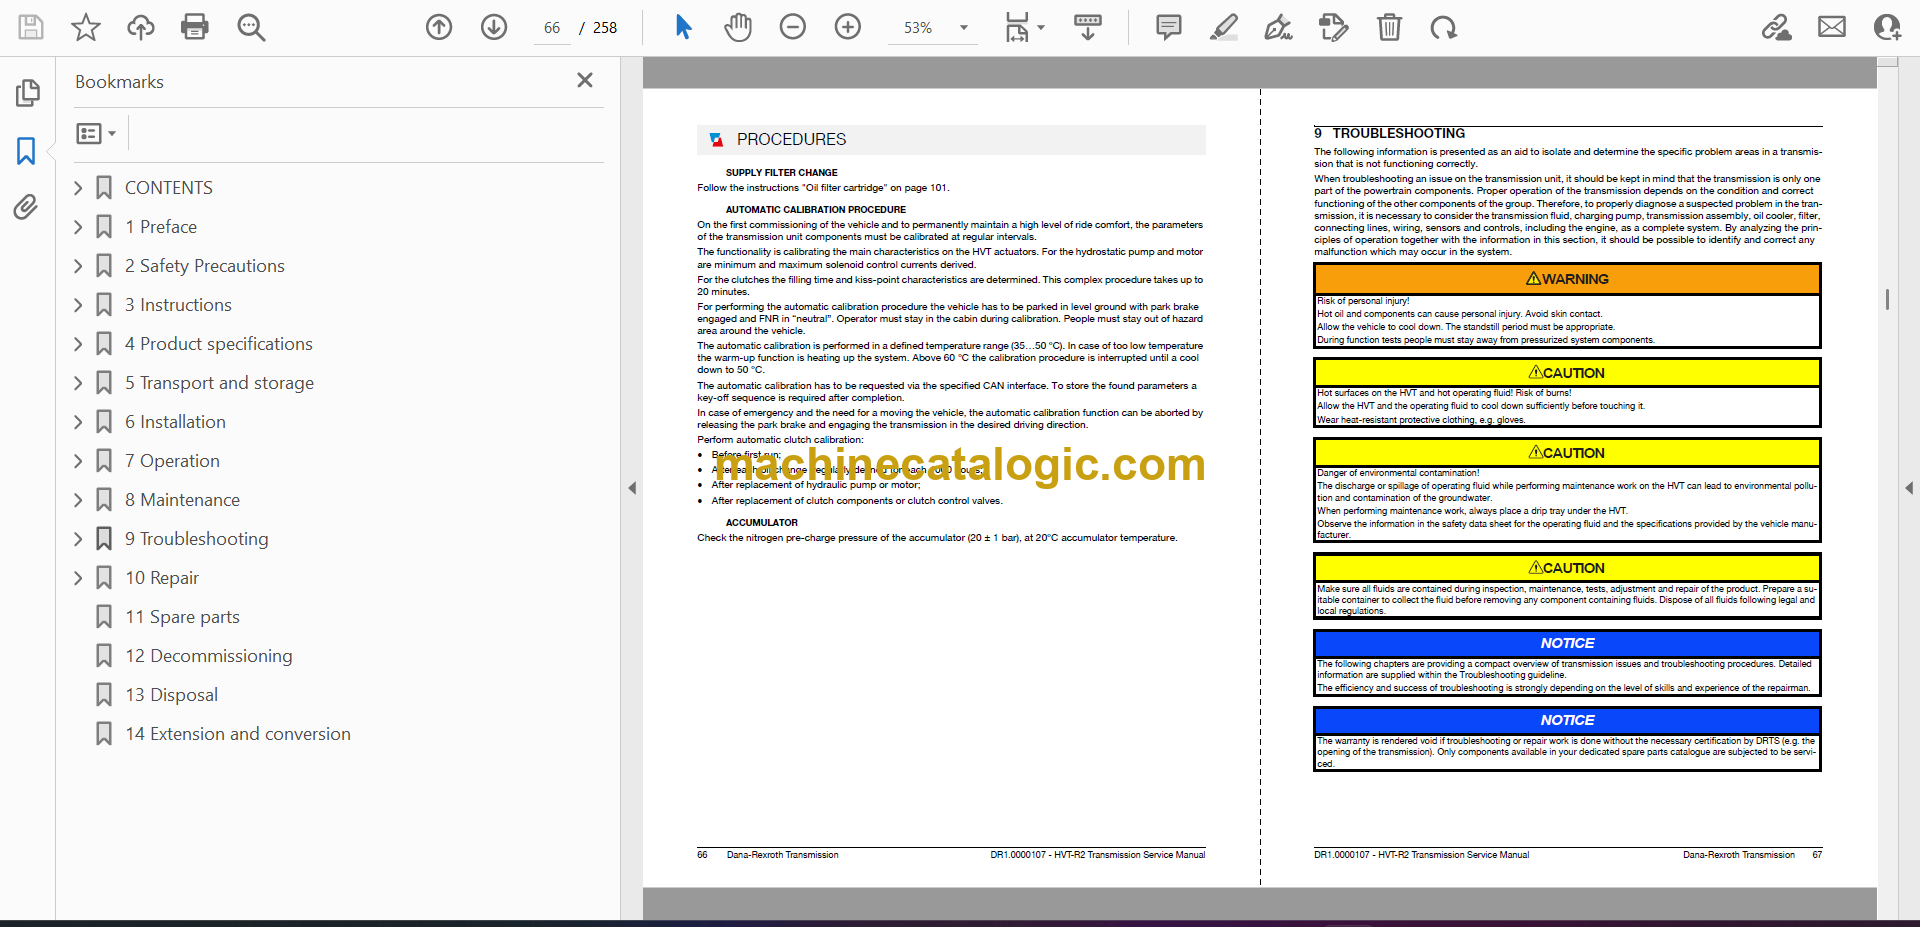Click the trash delete icon

(1389, 27)
